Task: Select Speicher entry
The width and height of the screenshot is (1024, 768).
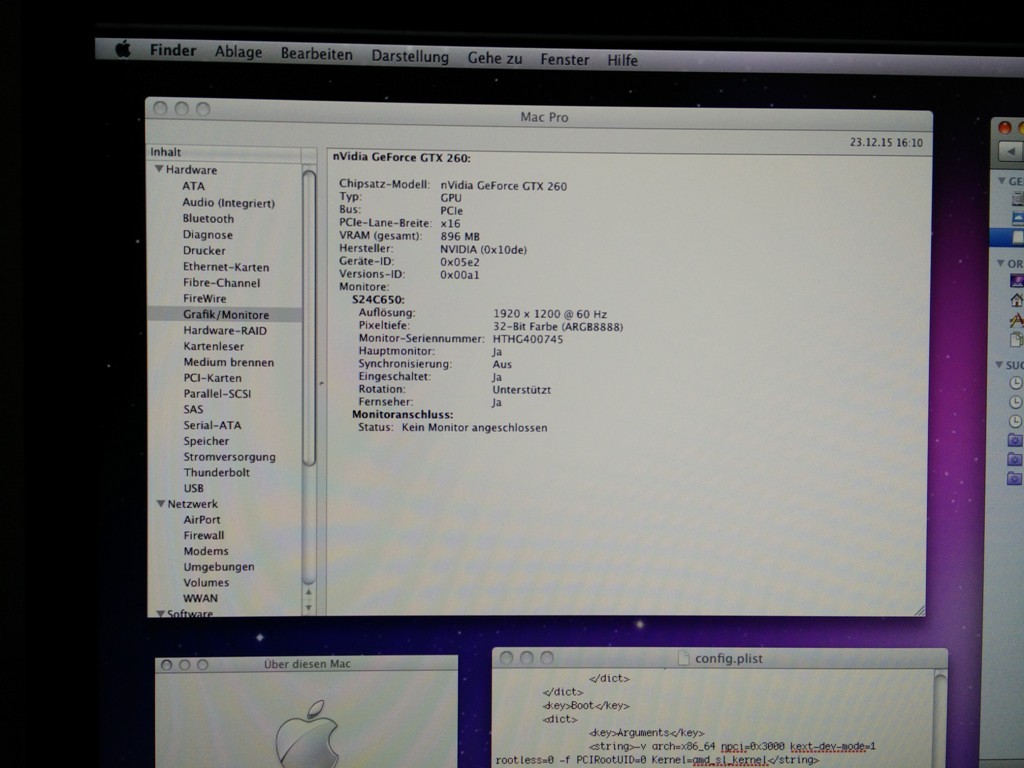Action: (x=206, y=441)
